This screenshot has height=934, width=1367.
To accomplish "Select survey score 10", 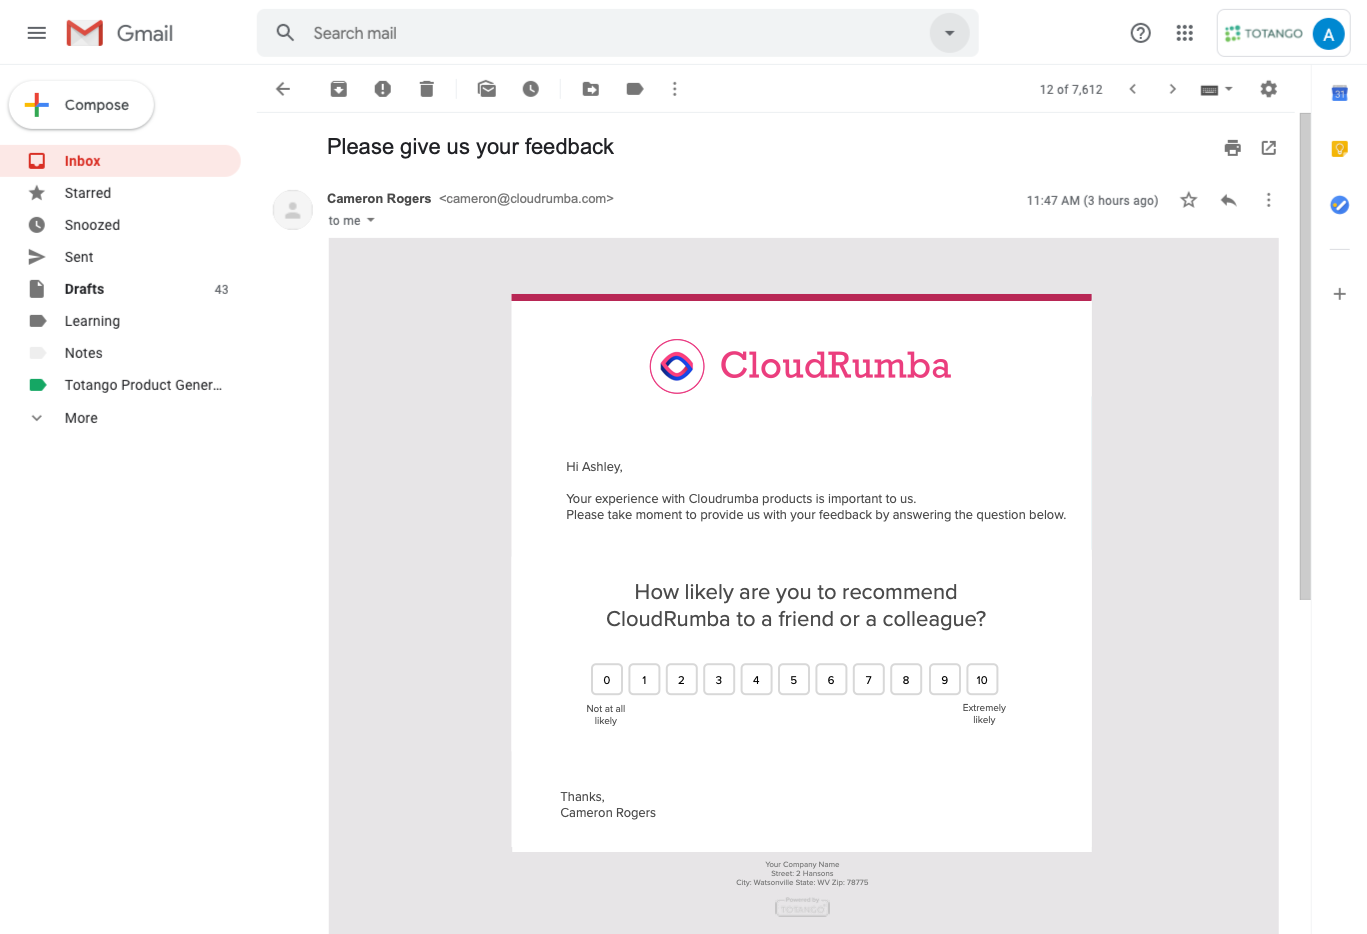I will tap(982, 680).
